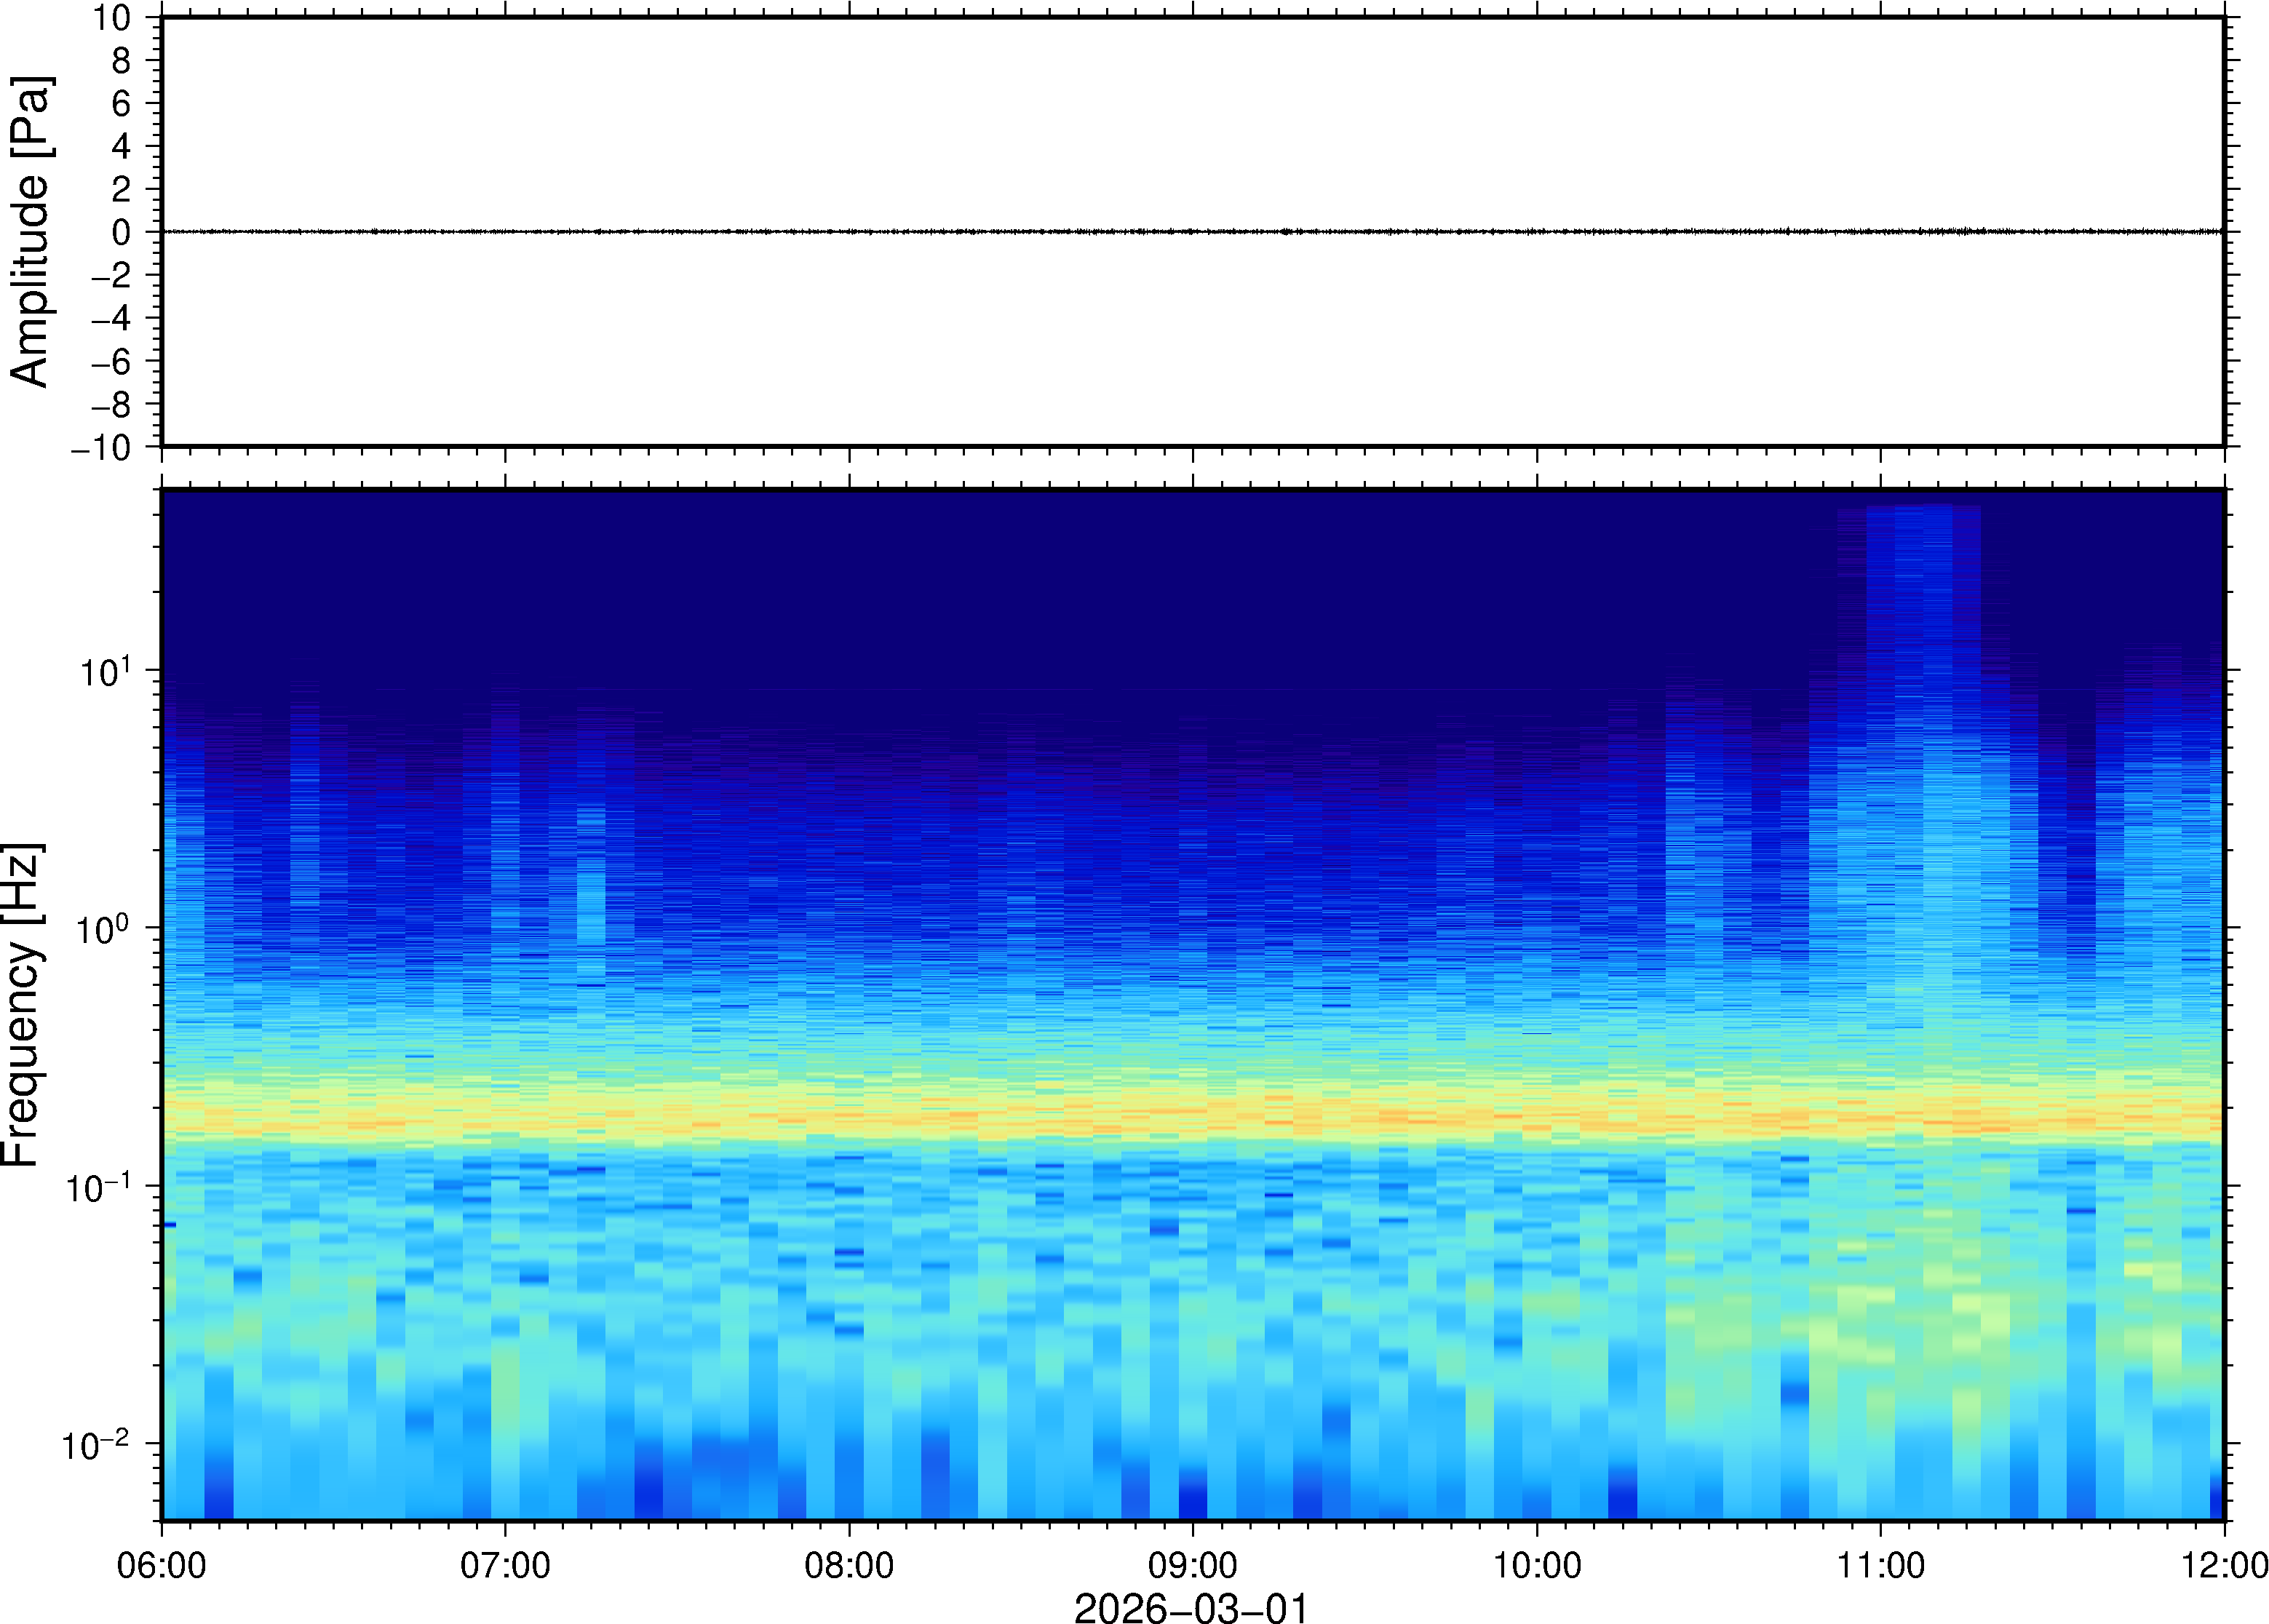Click the yellow-orange microbarom band in spectrogram
This screenshot has width=2269, height=1624.
pyautogui.click(x=1190, y=1113)
